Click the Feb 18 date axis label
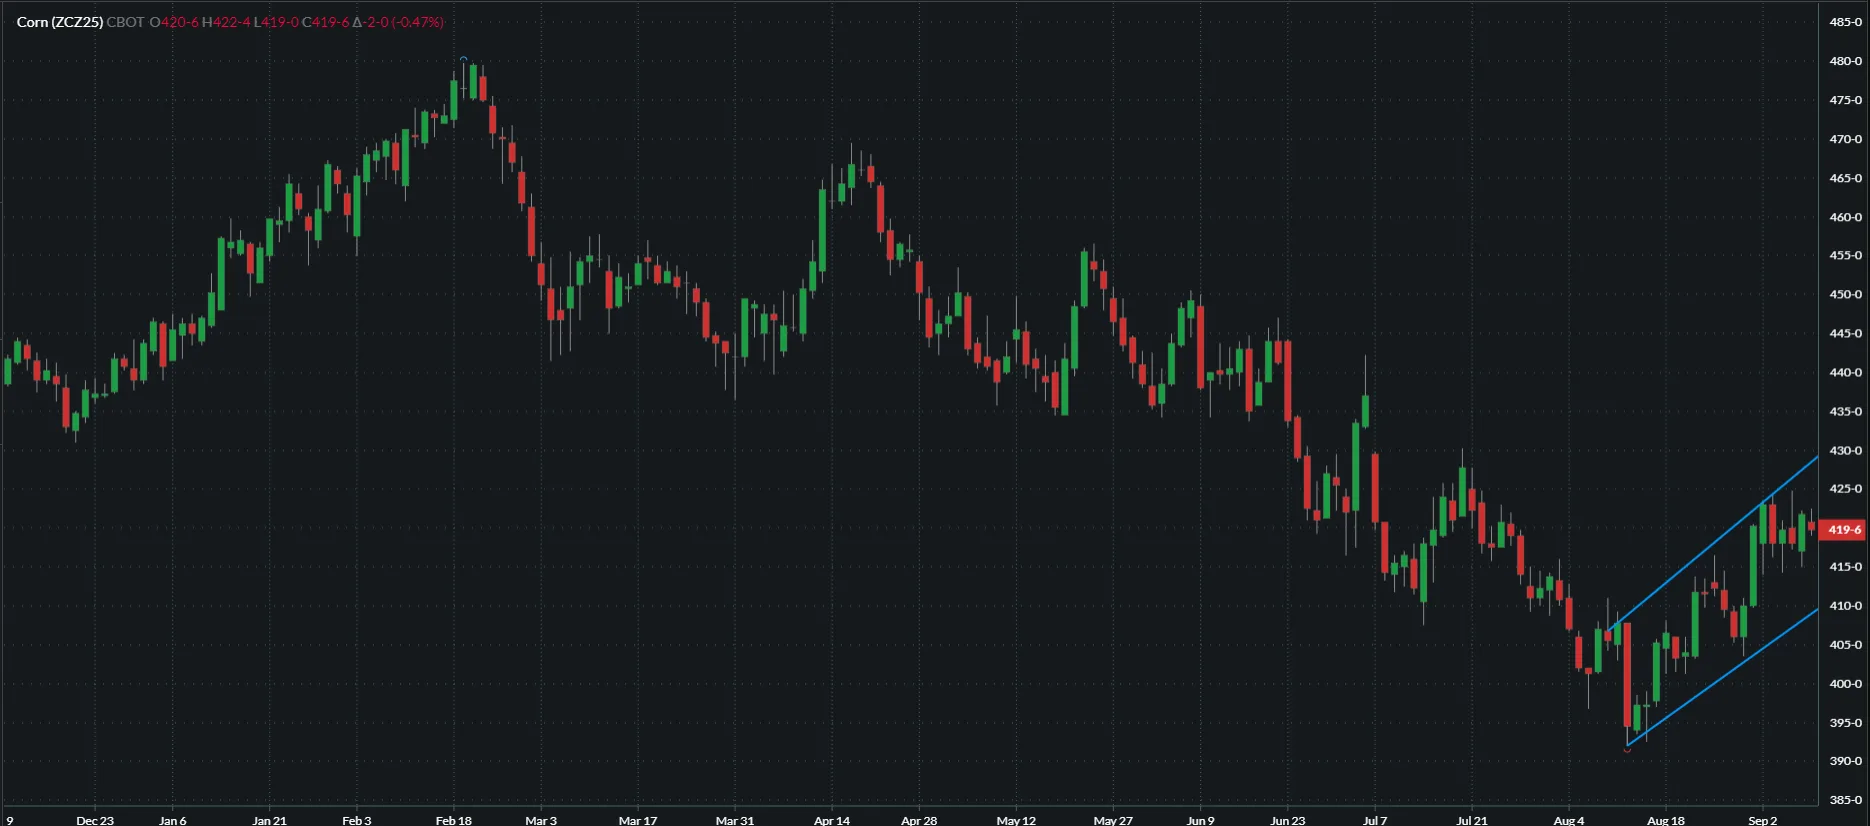This screenshot has width=1870, height=826. (453, 820)
